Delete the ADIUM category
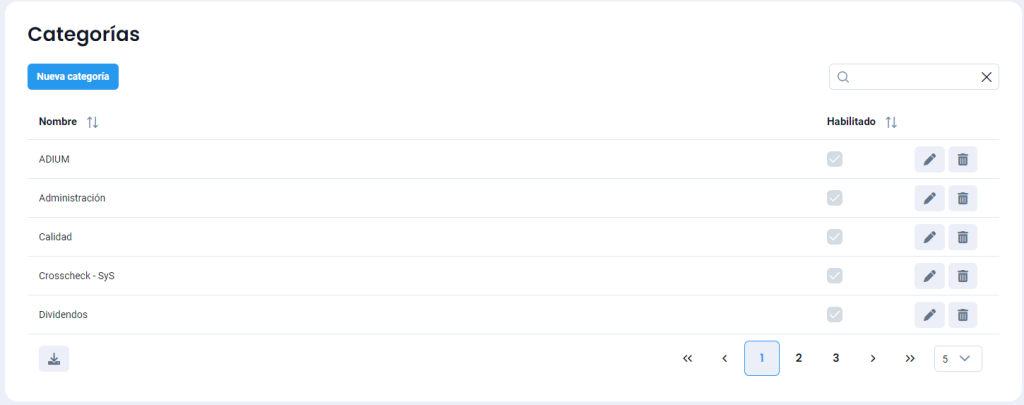The height and width of the screenshot is (405, 1024). 962,159
